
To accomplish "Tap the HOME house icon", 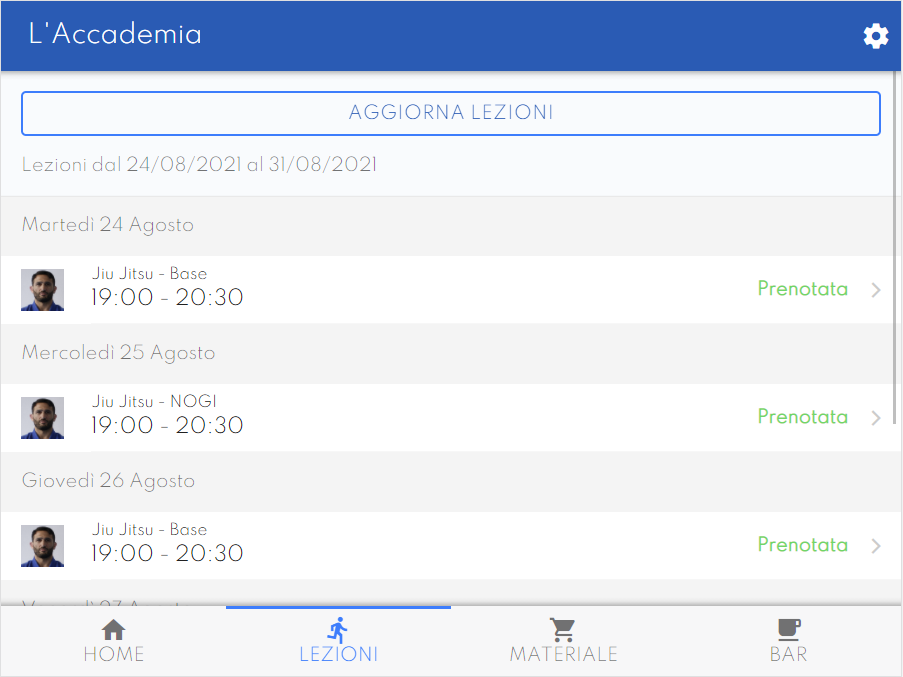I will pyautogui.click(x=113, y=630).
